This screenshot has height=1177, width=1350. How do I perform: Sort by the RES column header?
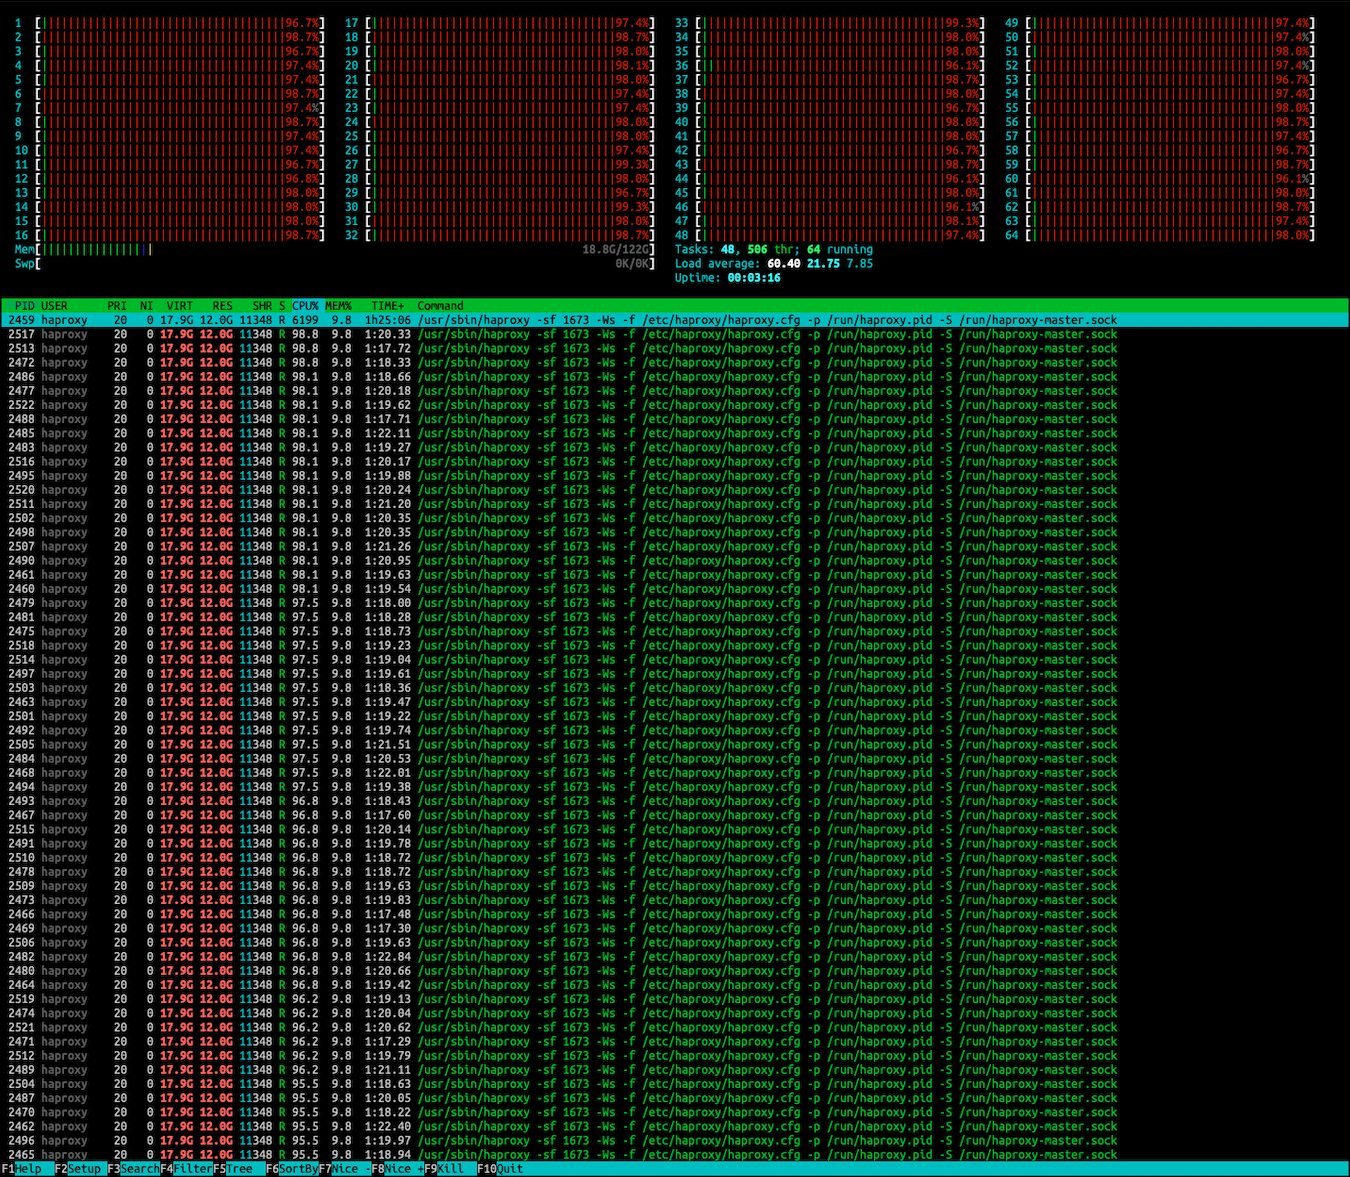(222, 306)
